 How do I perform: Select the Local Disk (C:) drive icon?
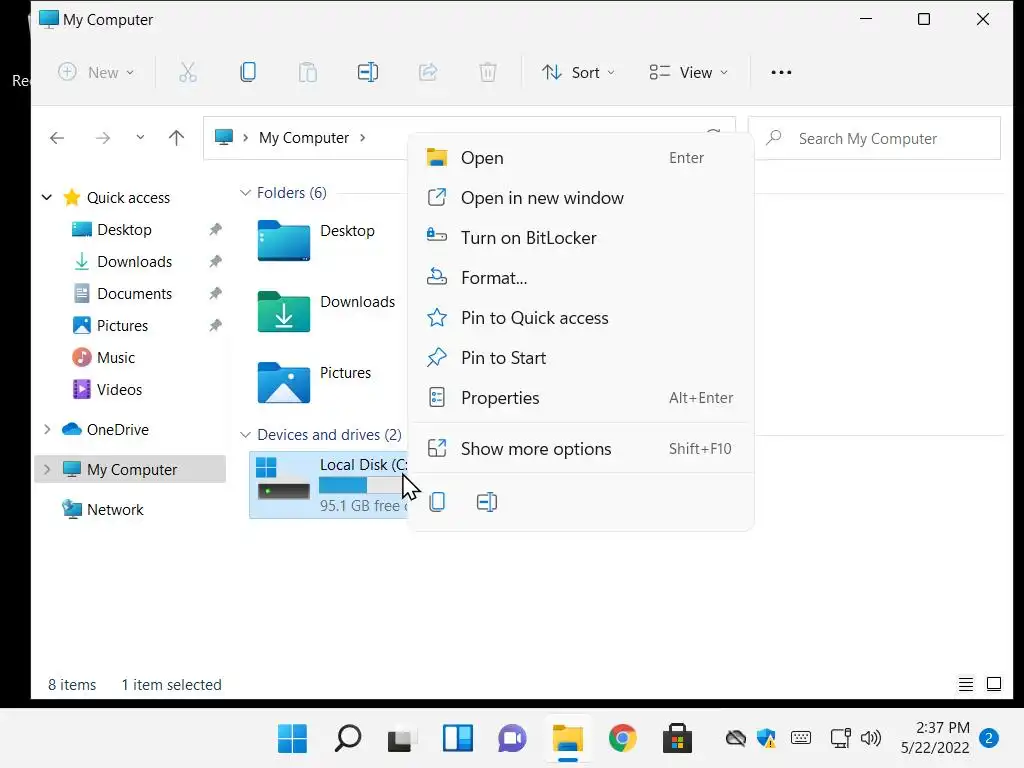coord(283,478)
